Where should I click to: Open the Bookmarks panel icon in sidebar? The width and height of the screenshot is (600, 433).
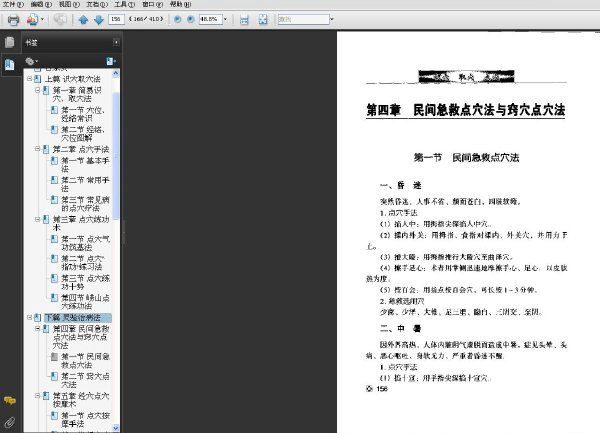(10, 64)
